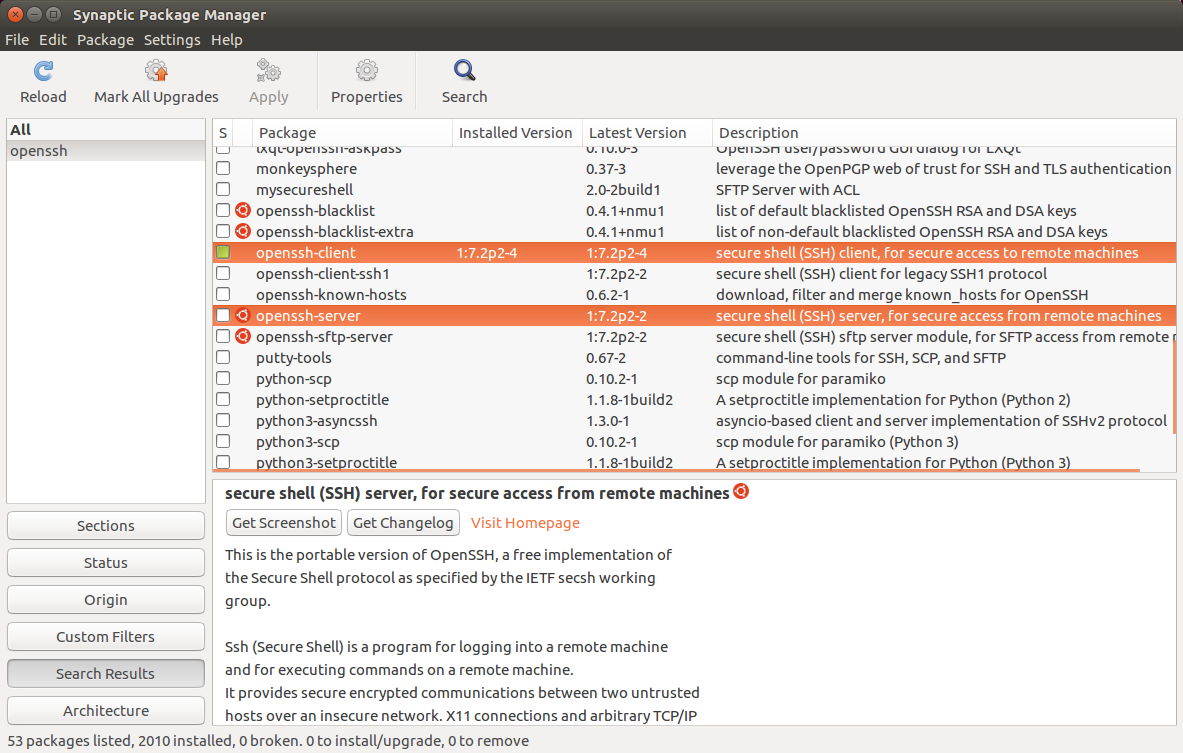Click the Get Changelog button

coord(403,522)
